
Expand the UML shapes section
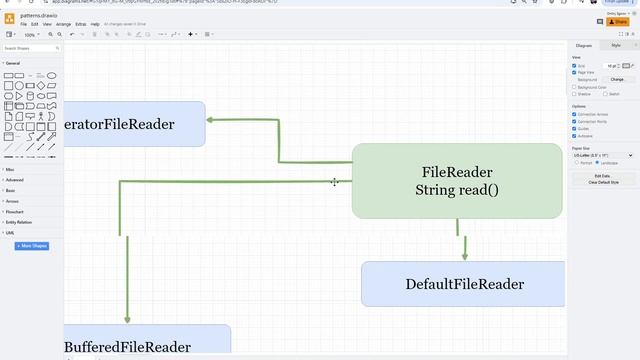coord(9,233)
